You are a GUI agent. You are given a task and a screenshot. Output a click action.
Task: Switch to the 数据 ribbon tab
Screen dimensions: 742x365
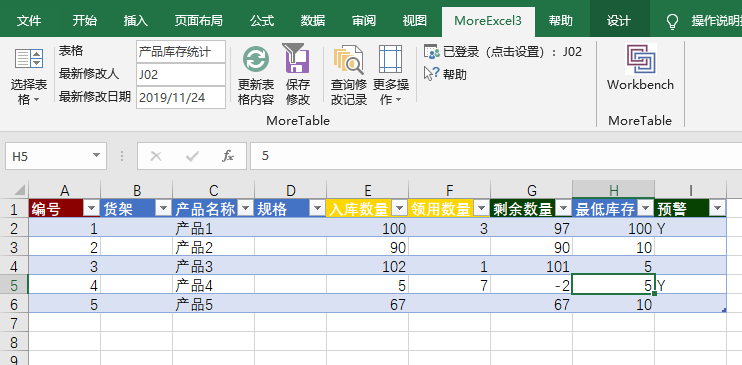[x=313, y=21]
